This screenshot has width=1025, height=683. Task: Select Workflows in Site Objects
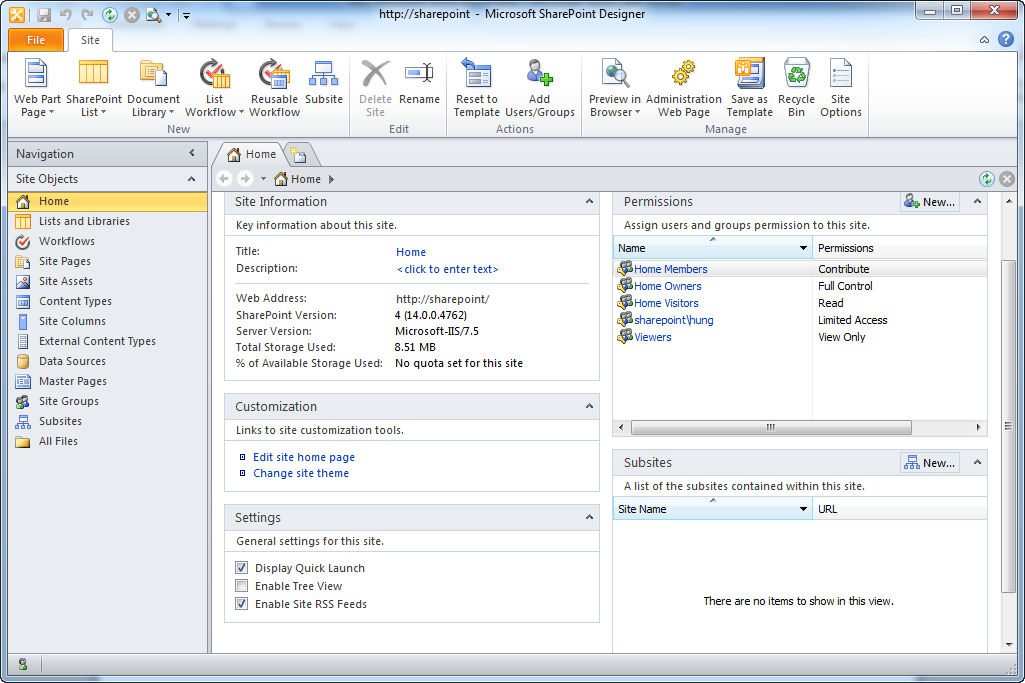point(107,241)
